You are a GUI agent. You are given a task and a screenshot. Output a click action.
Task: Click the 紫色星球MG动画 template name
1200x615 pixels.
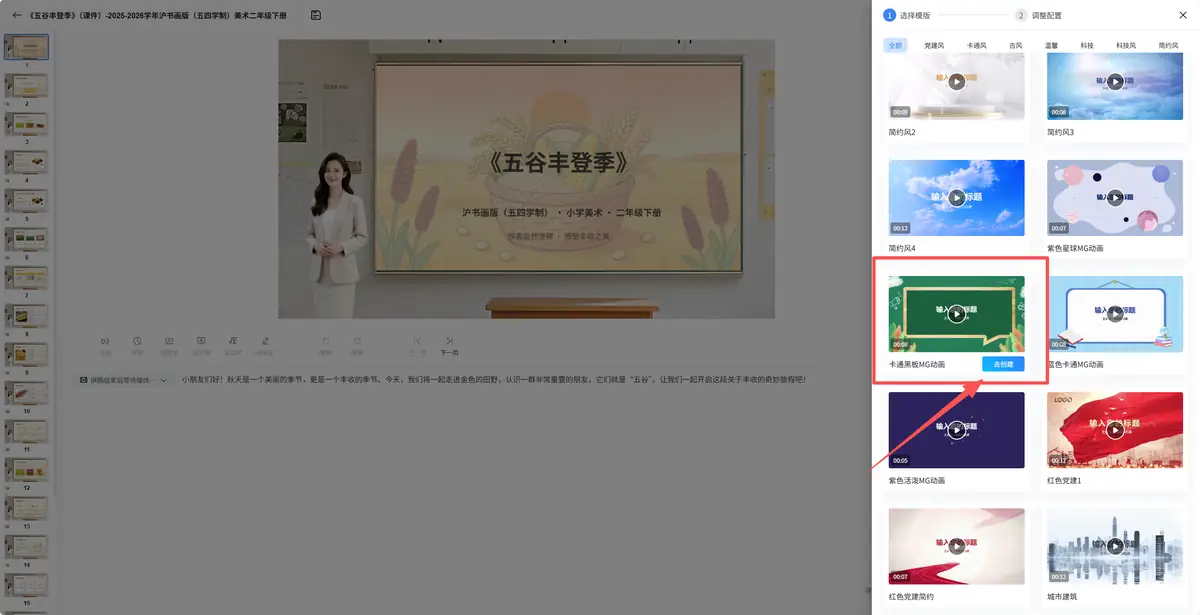coord(1075,248)
